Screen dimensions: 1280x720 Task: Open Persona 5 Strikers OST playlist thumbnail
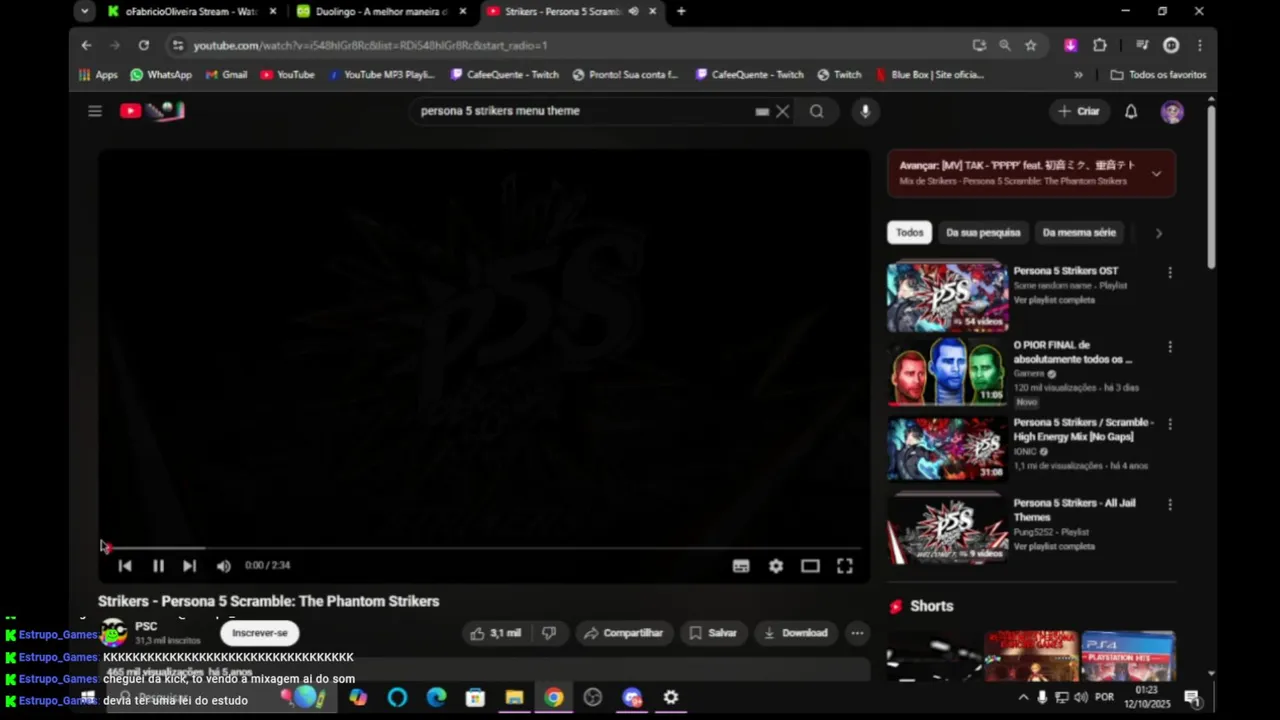(x=948, y=297)
